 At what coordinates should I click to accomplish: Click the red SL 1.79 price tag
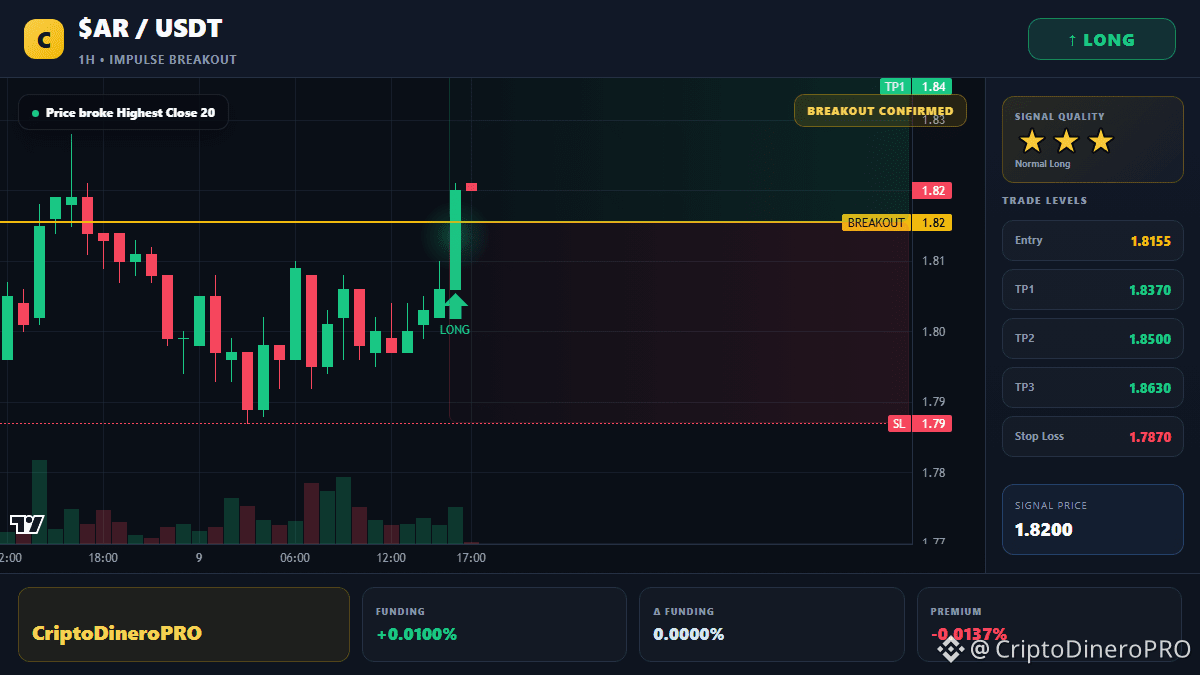[x=920, y=424]
